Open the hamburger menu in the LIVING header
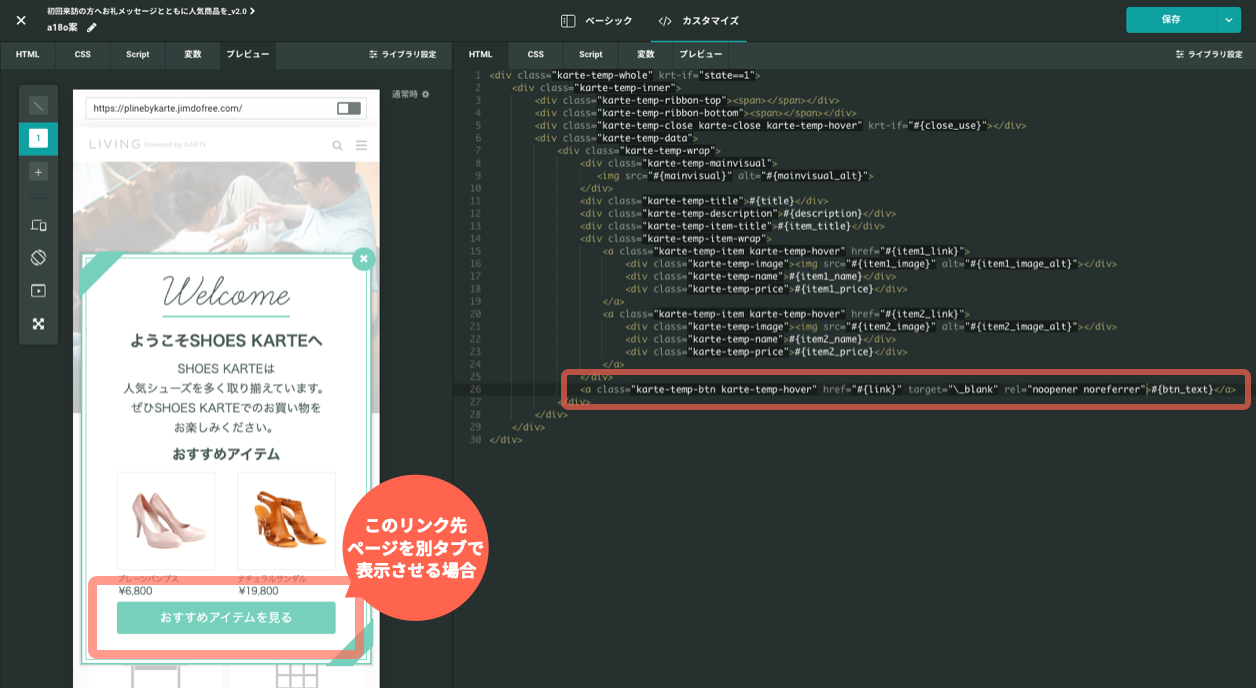The width and height of the screenshot is (1256, 688). 361,145
